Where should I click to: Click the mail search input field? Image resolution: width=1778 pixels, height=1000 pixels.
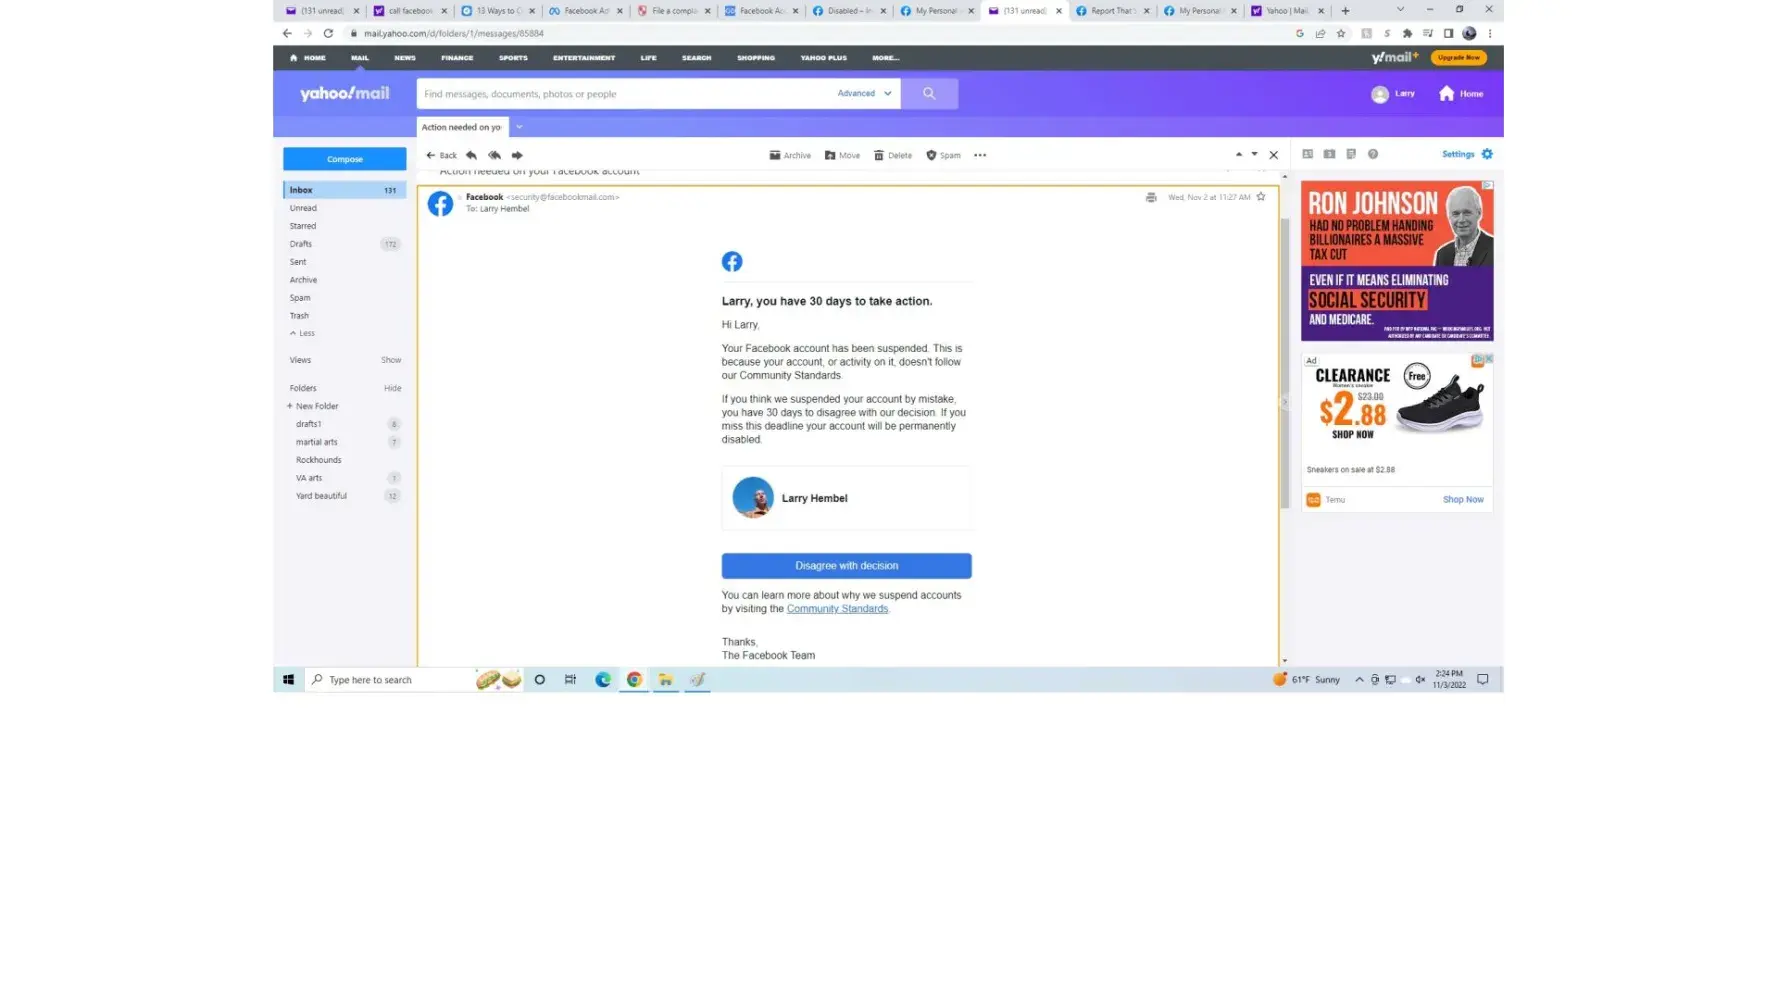(625, 94)
